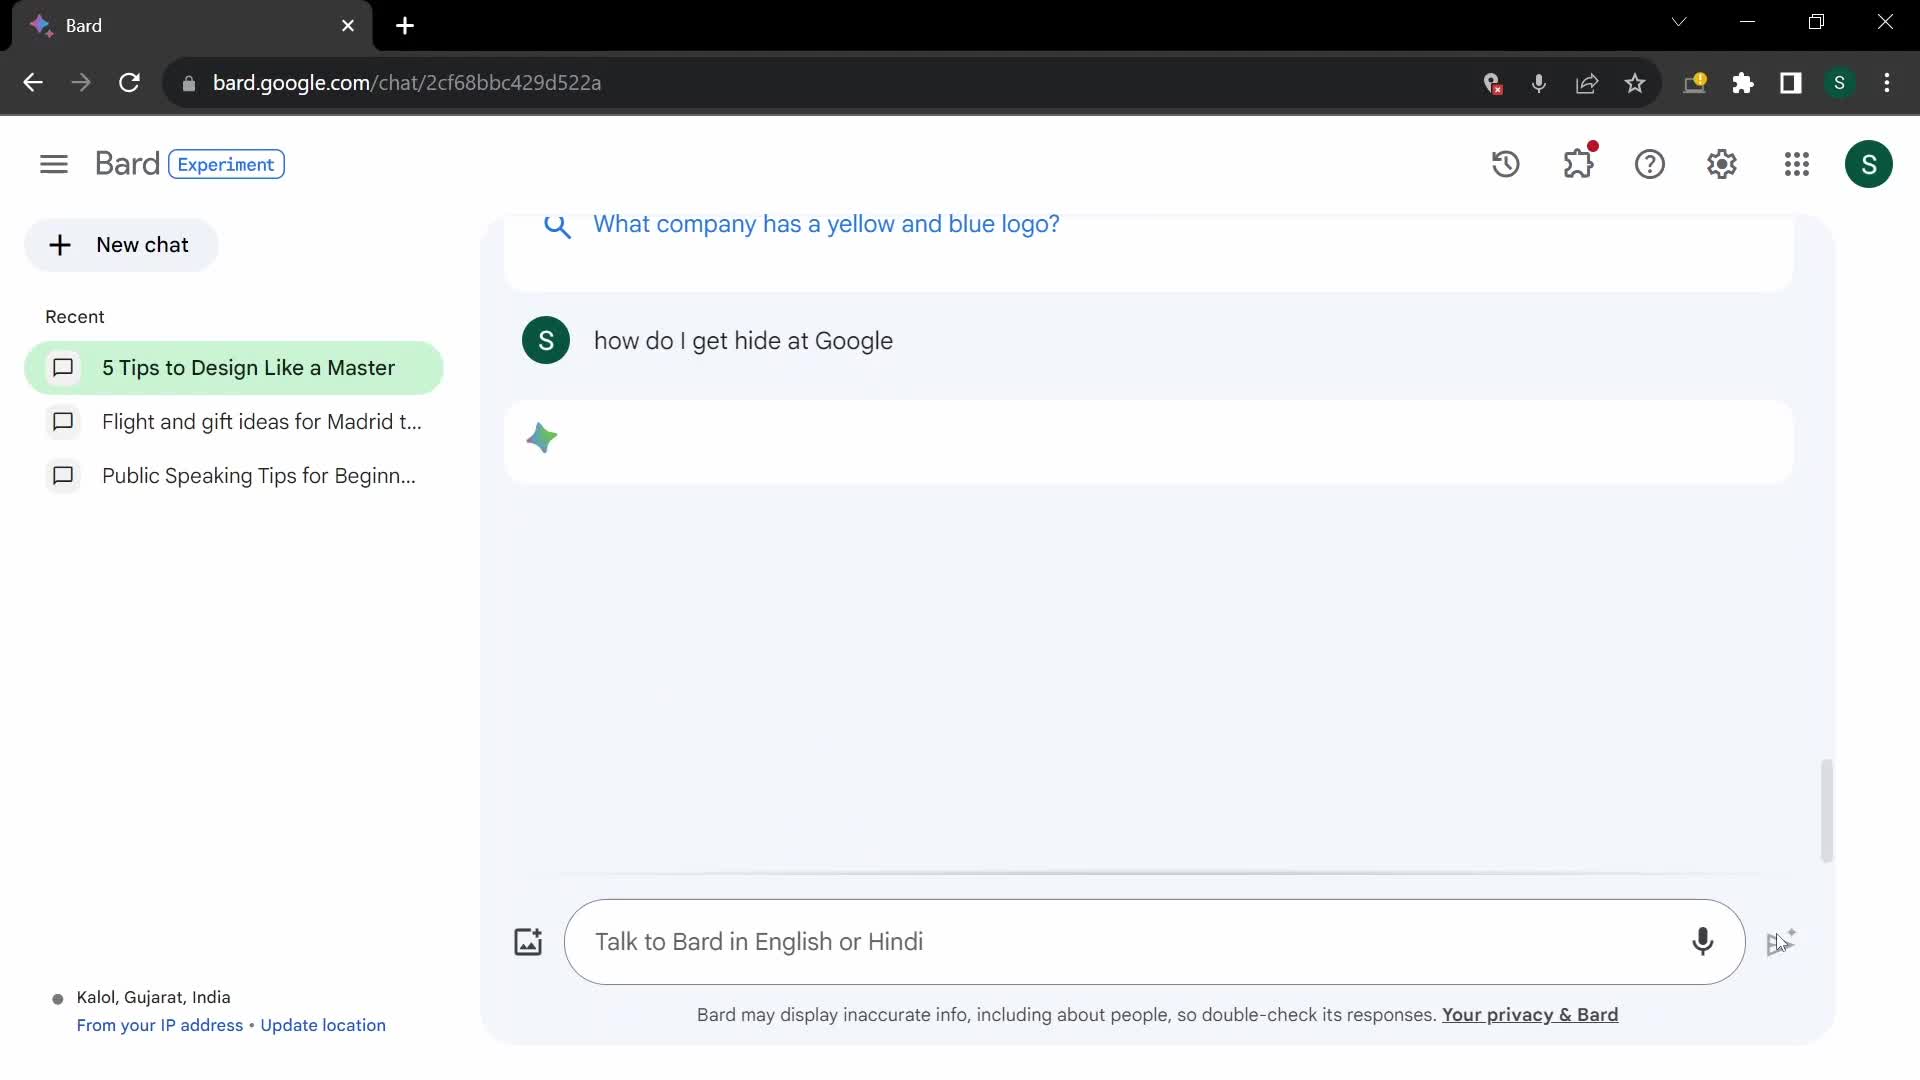Click the 'Recent' heading
Screen dimensions: 1920x1080
[x=75, y=317]
